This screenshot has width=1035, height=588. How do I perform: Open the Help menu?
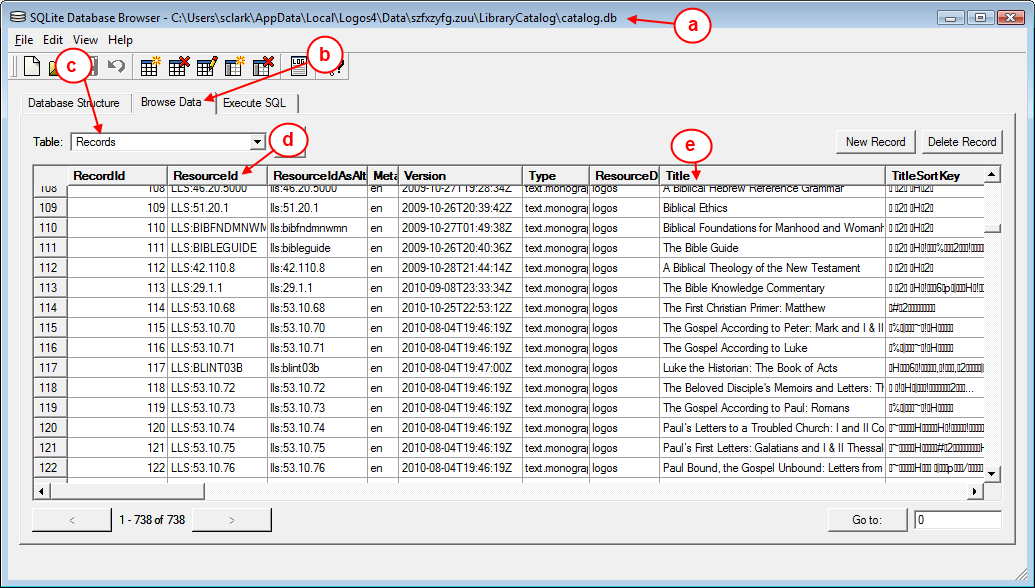pos(120,40)
